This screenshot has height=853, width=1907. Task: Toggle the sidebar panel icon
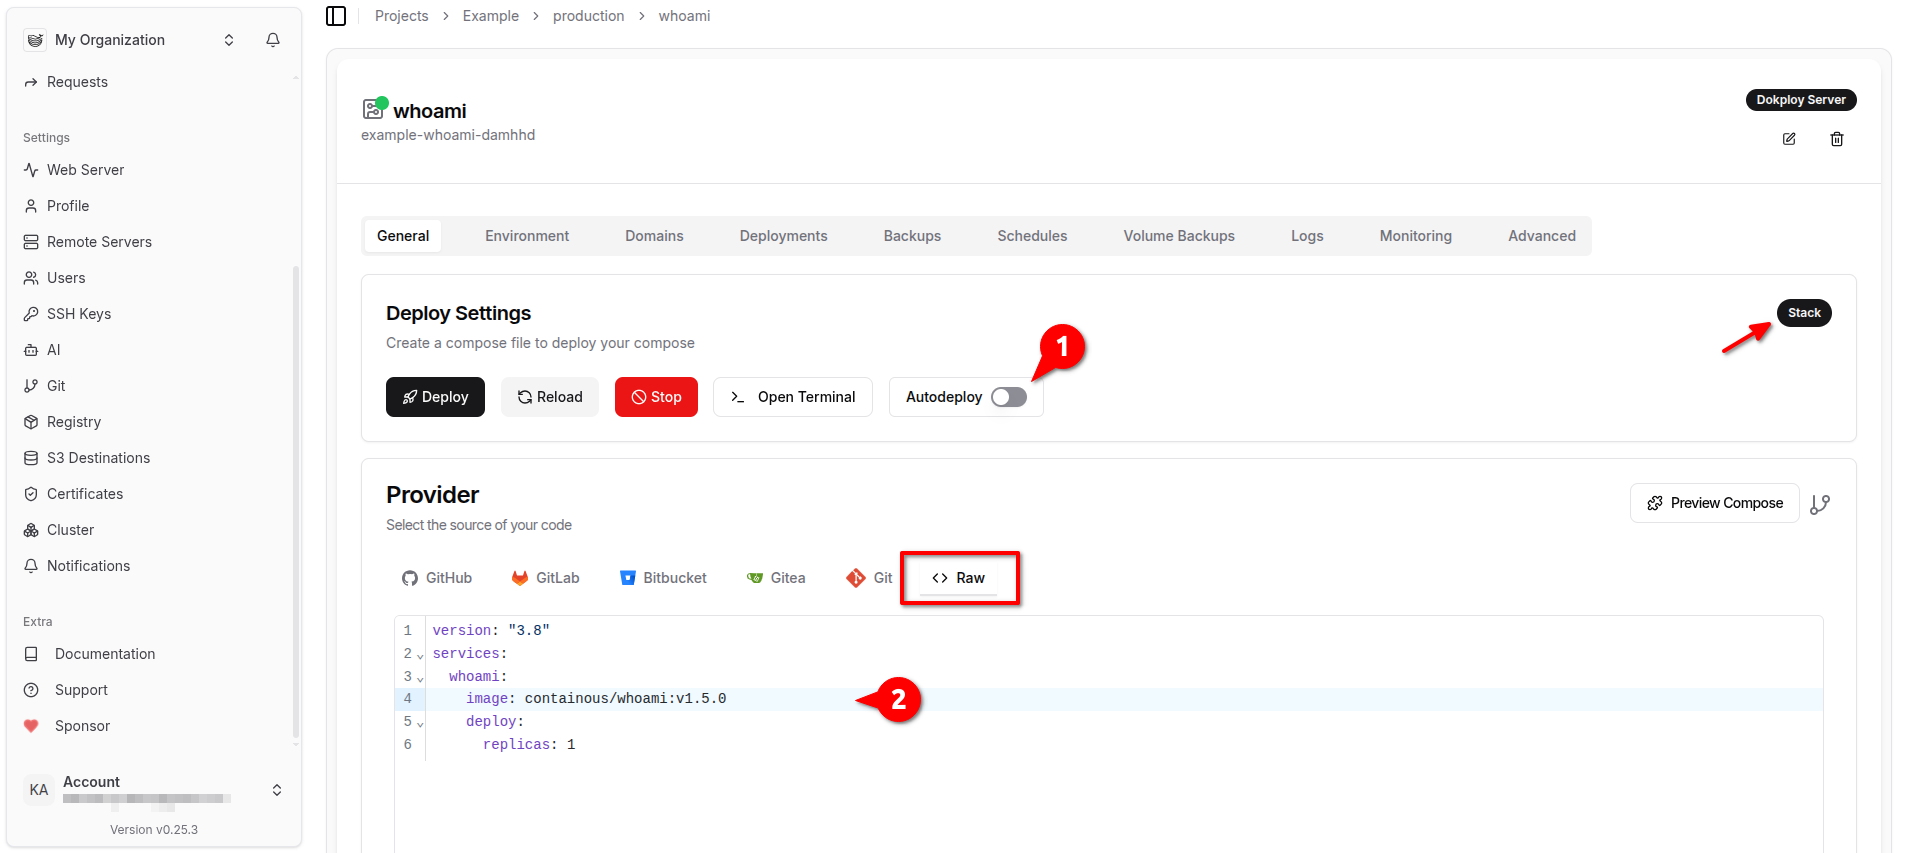(x=336, y=16)
